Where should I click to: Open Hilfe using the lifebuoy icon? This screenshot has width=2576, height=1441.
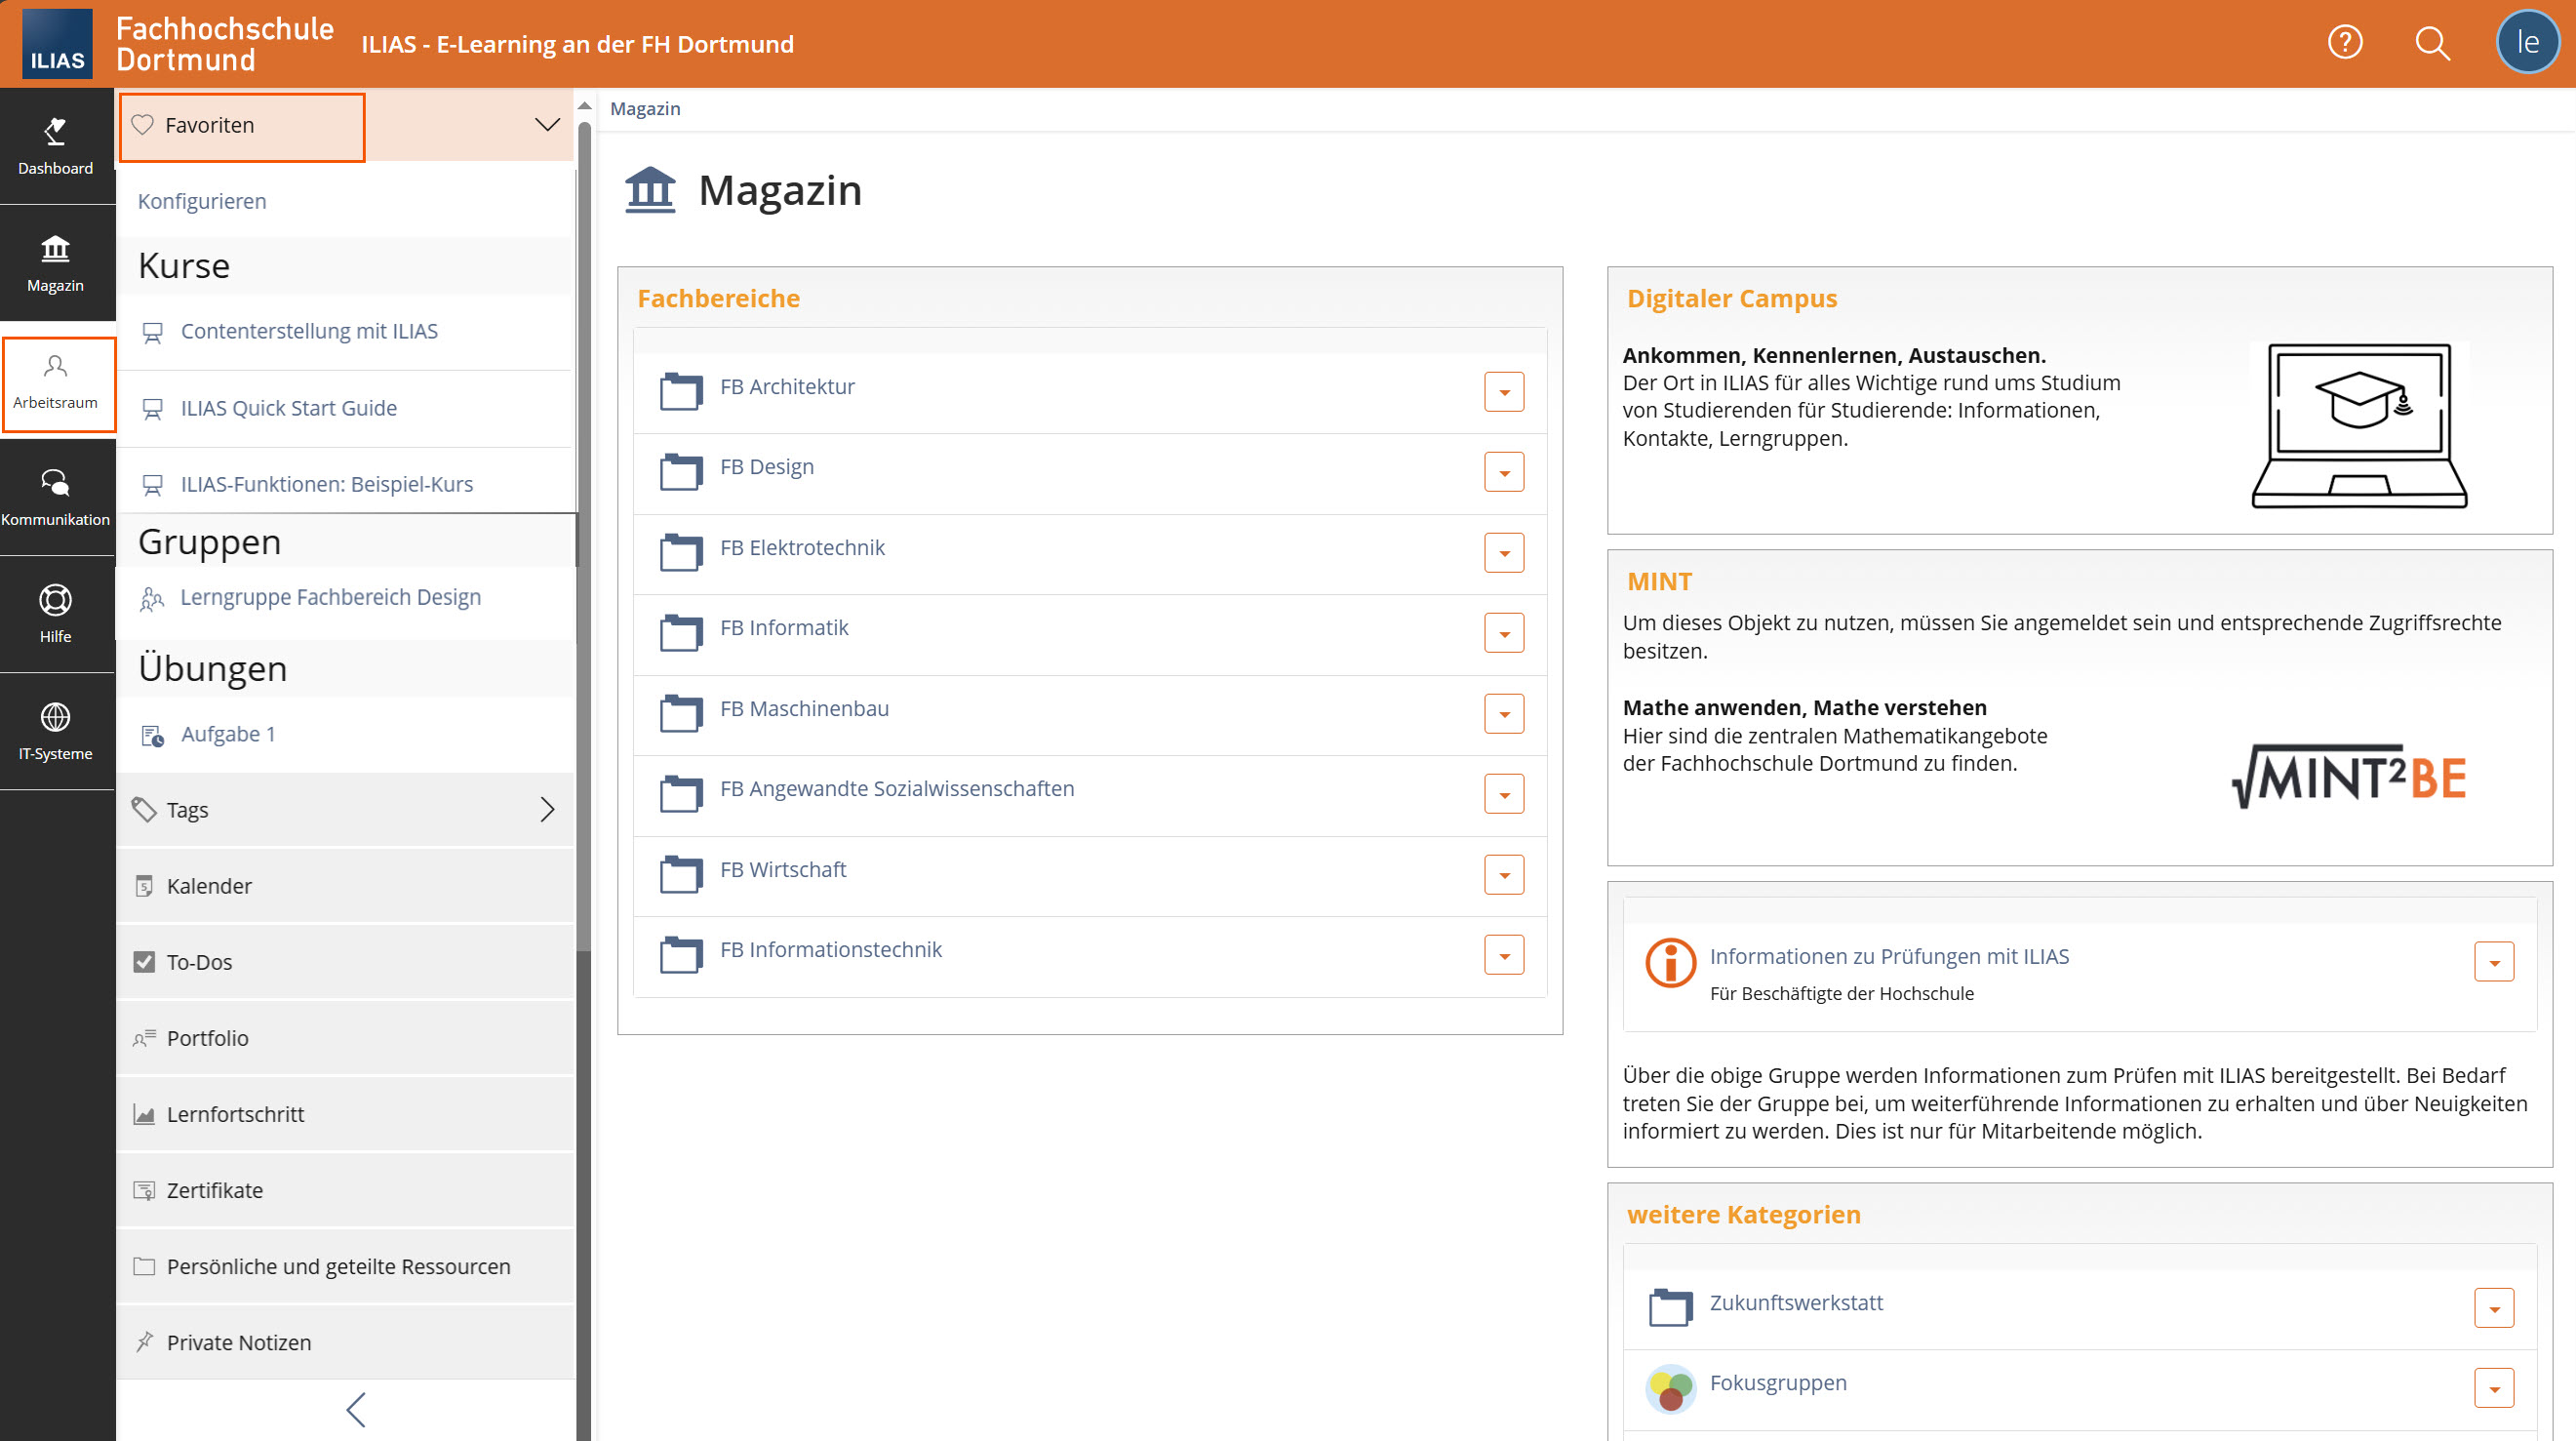[56, 601]
